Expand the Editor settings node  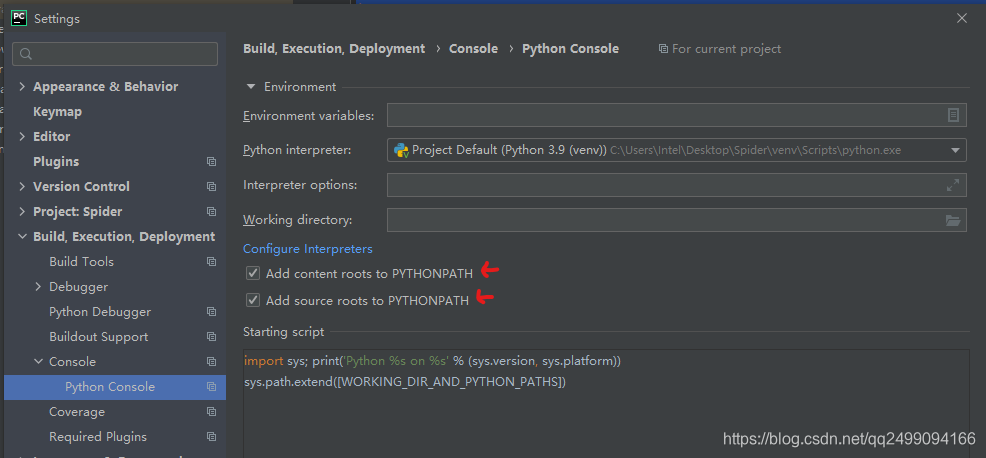point(22,137)
